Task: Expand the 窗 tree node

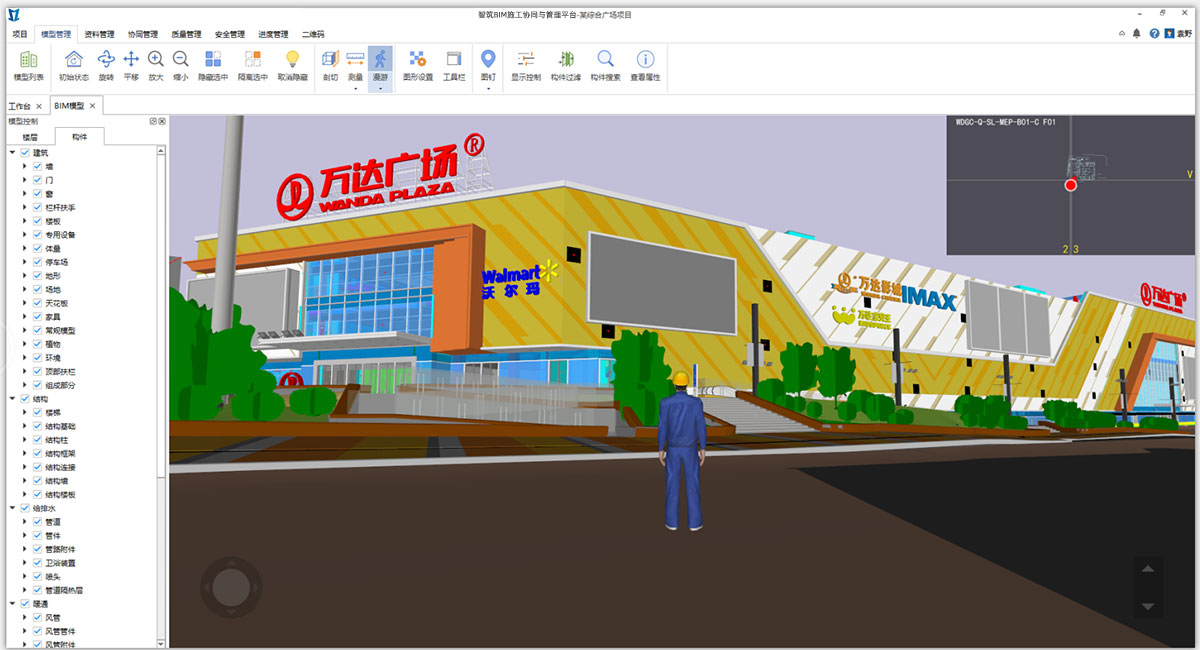Action: [25, 194]
